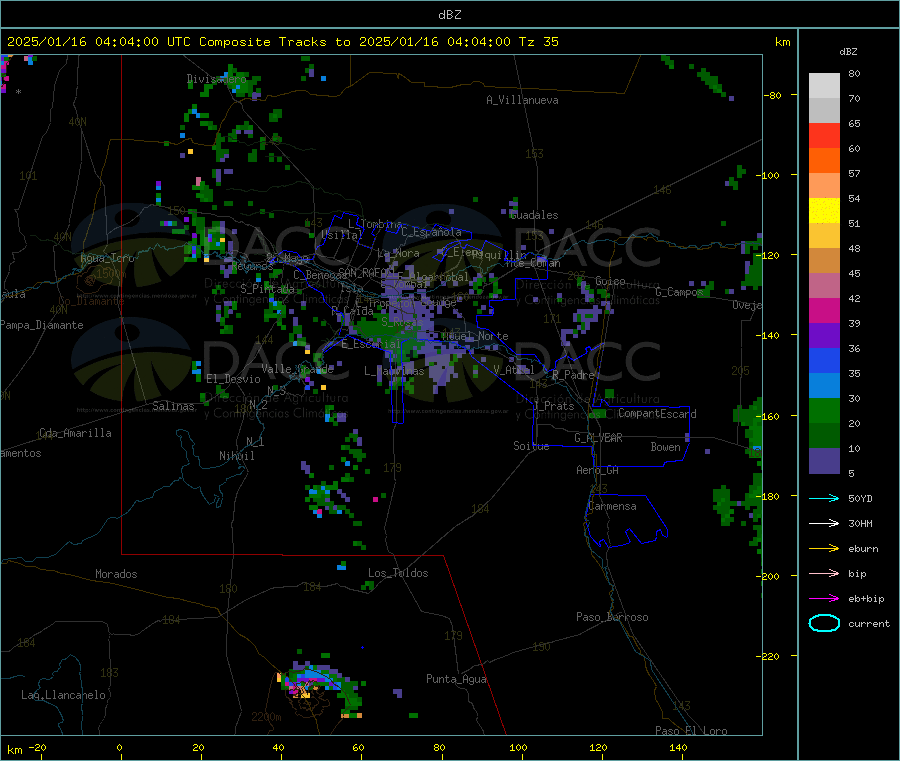Click the 'Morados' map label
Image resolution: width=900 pixels, height=761 pixels.
point(116,574)
